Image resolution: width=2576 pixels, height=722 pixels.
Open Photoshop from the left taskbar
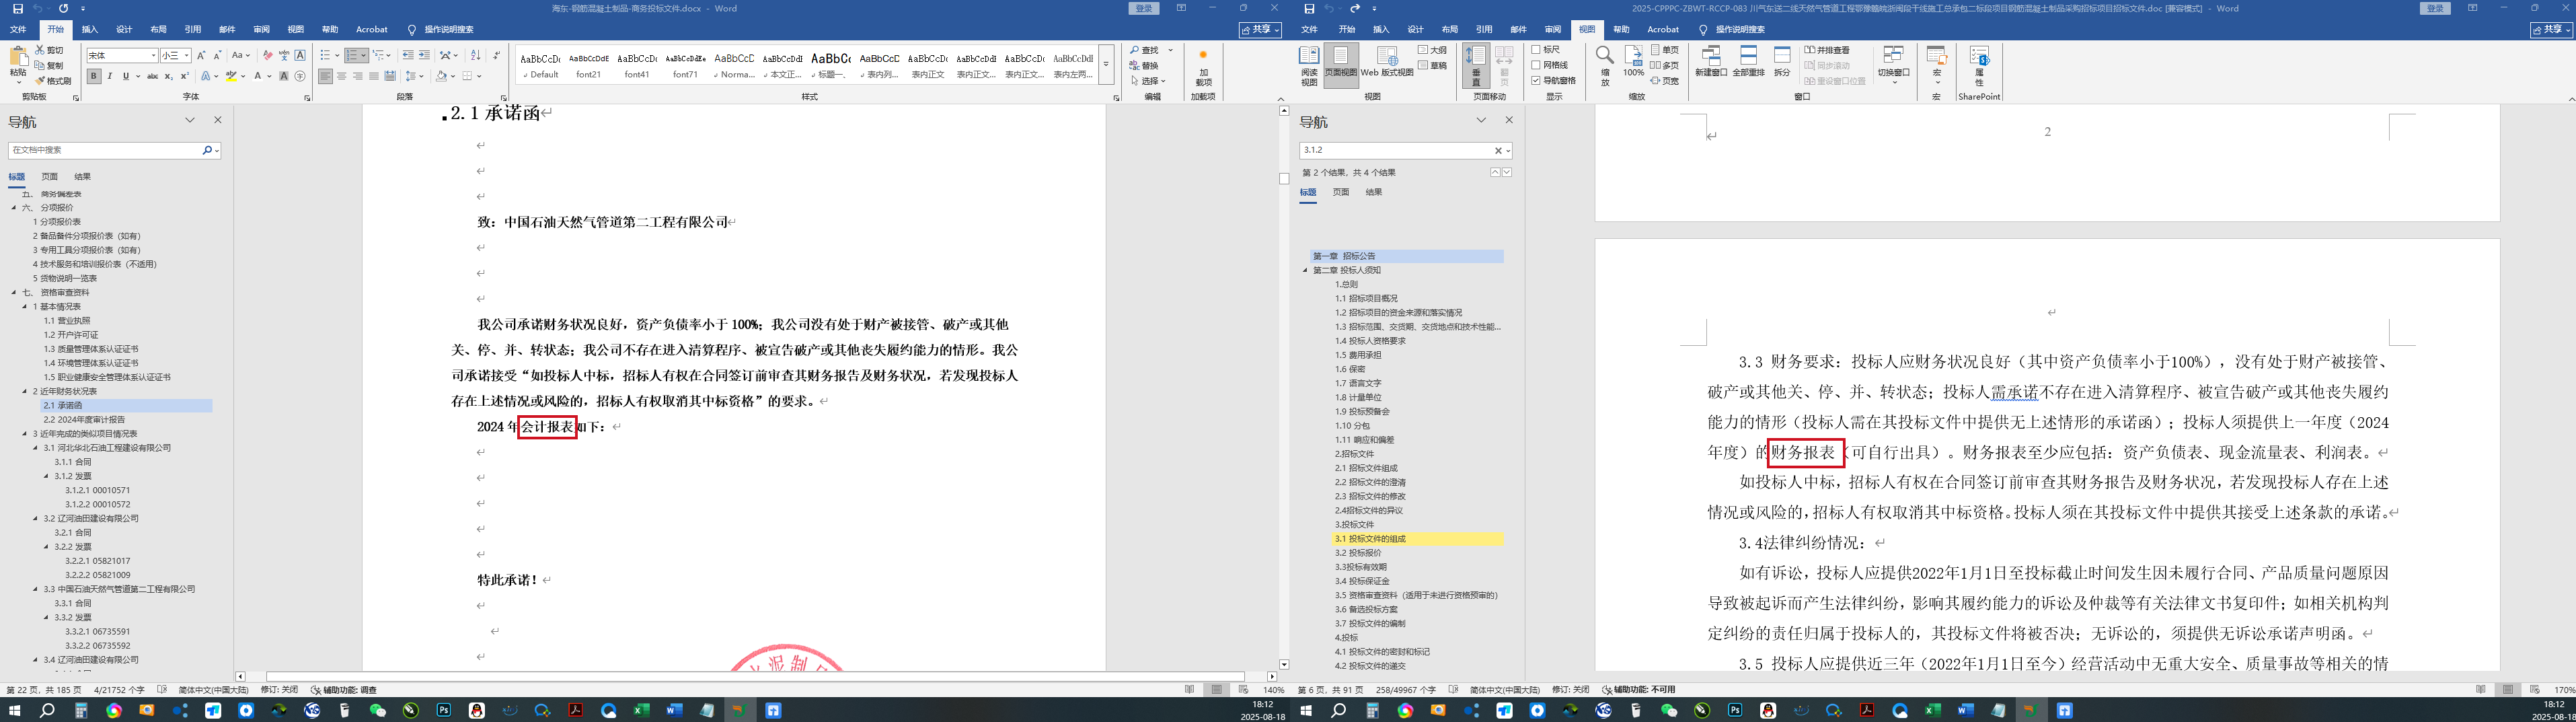444,710
